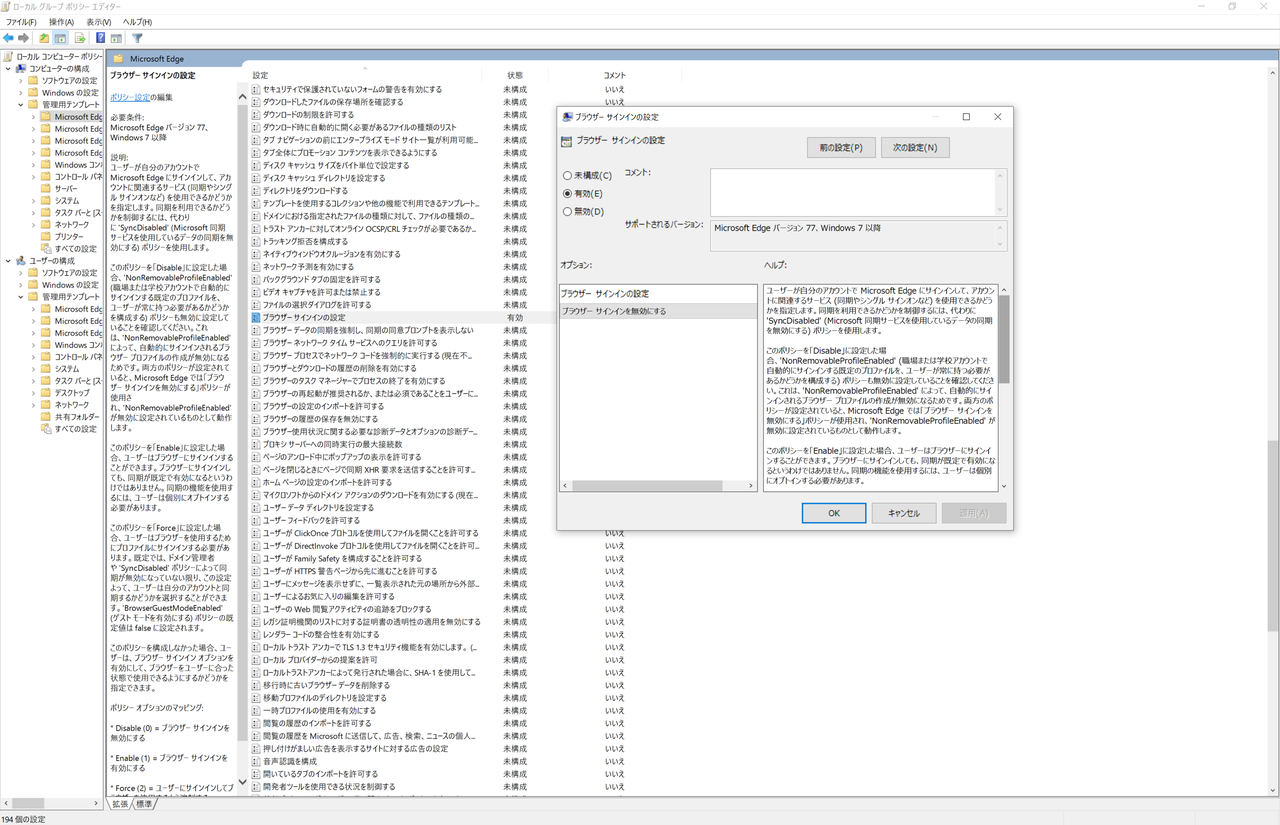Click the 次の設定(N) button
Viewport: 1280px width, 825px height.
[915, 146]
